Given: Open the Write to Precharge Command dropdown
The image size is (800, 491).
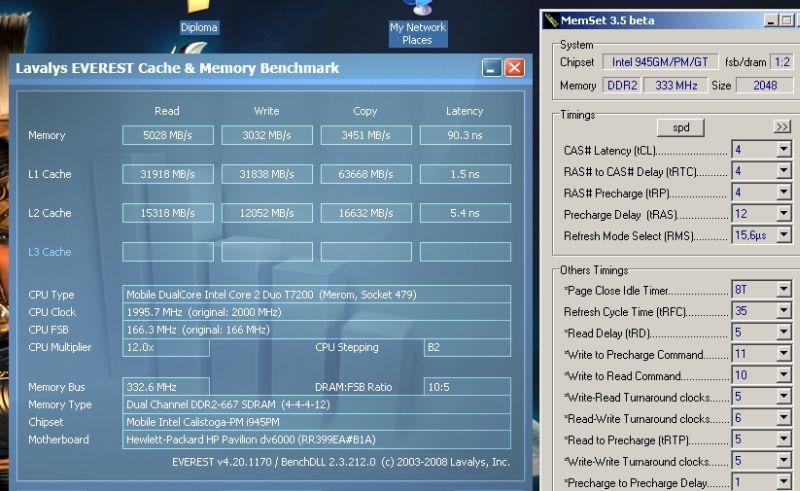Looking at the screenshot, I should [x=784, y=354].
